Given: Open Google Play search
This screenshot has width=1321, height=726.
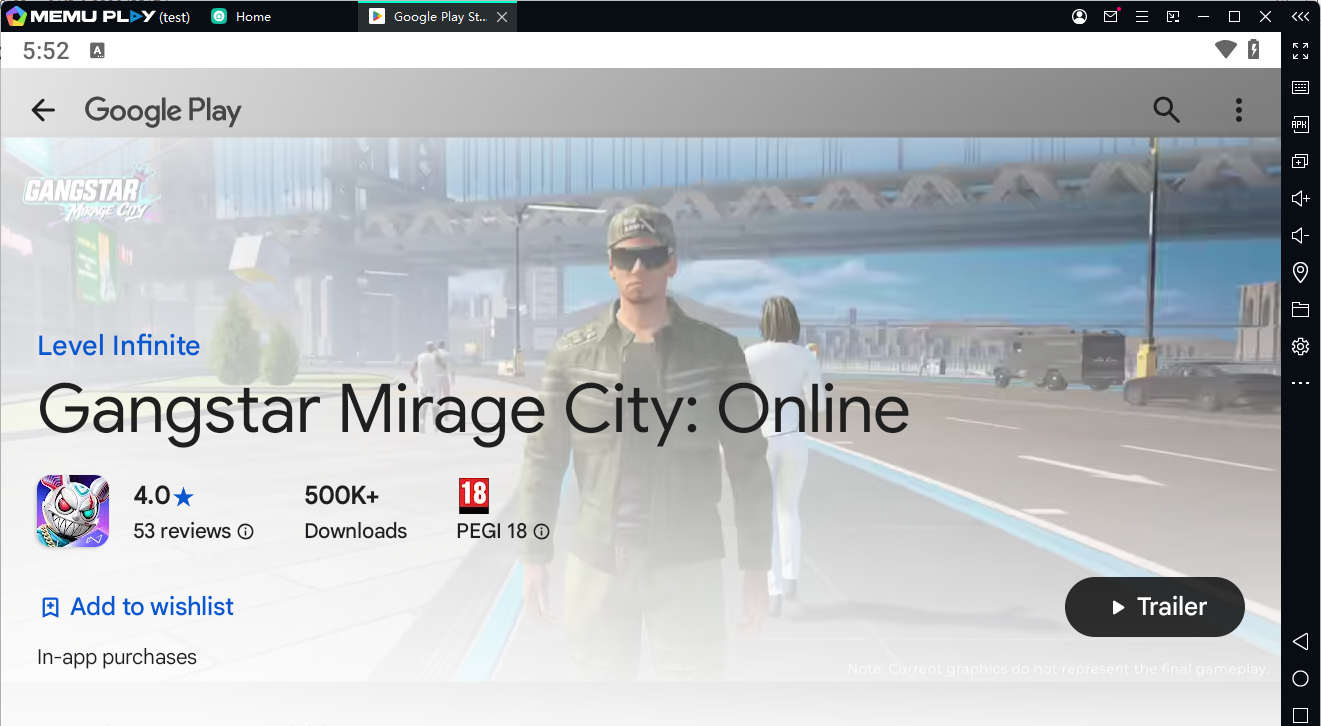Looking at the screenshot, I should point(1166,110).
